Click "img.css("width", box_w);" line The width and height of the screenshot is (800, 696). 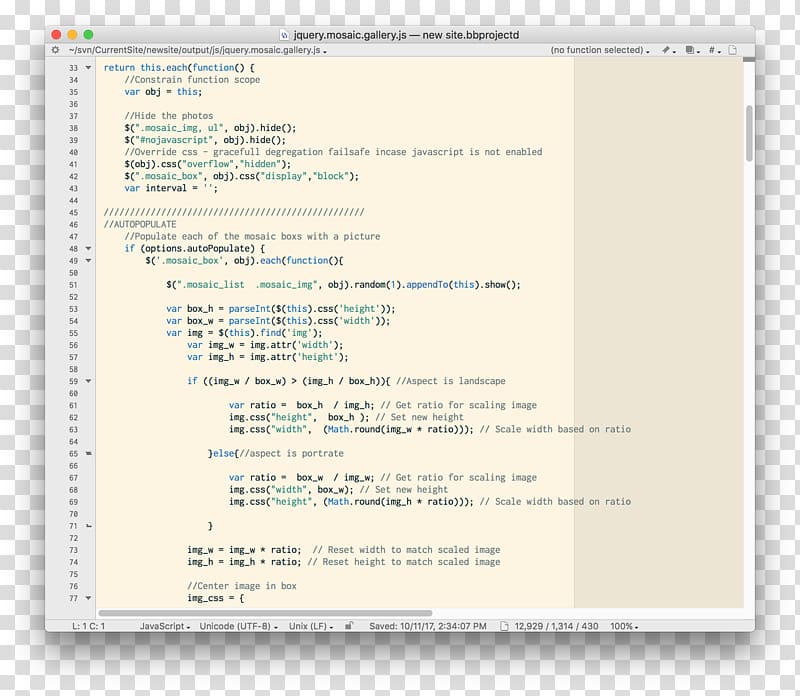tap(291, 489)
